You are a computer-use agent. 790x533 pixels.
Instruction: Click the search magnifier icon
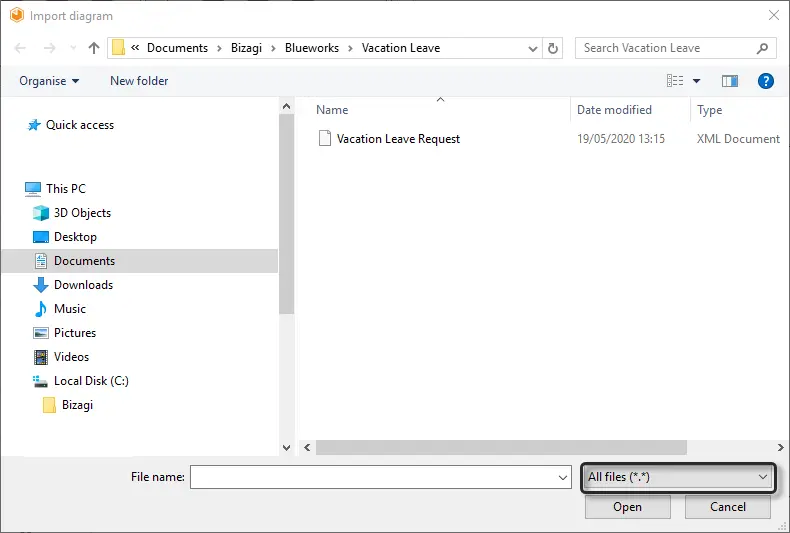point(762,48)
